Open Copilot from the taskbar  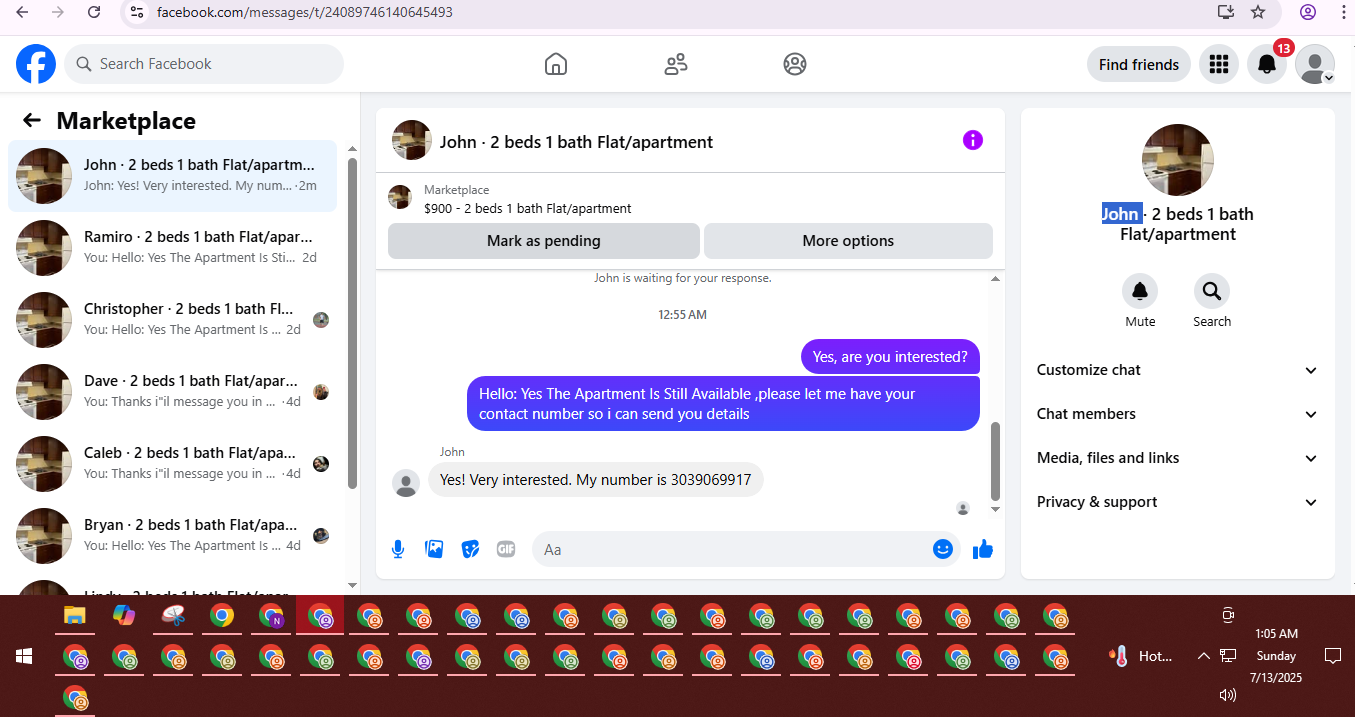point(124,615)
